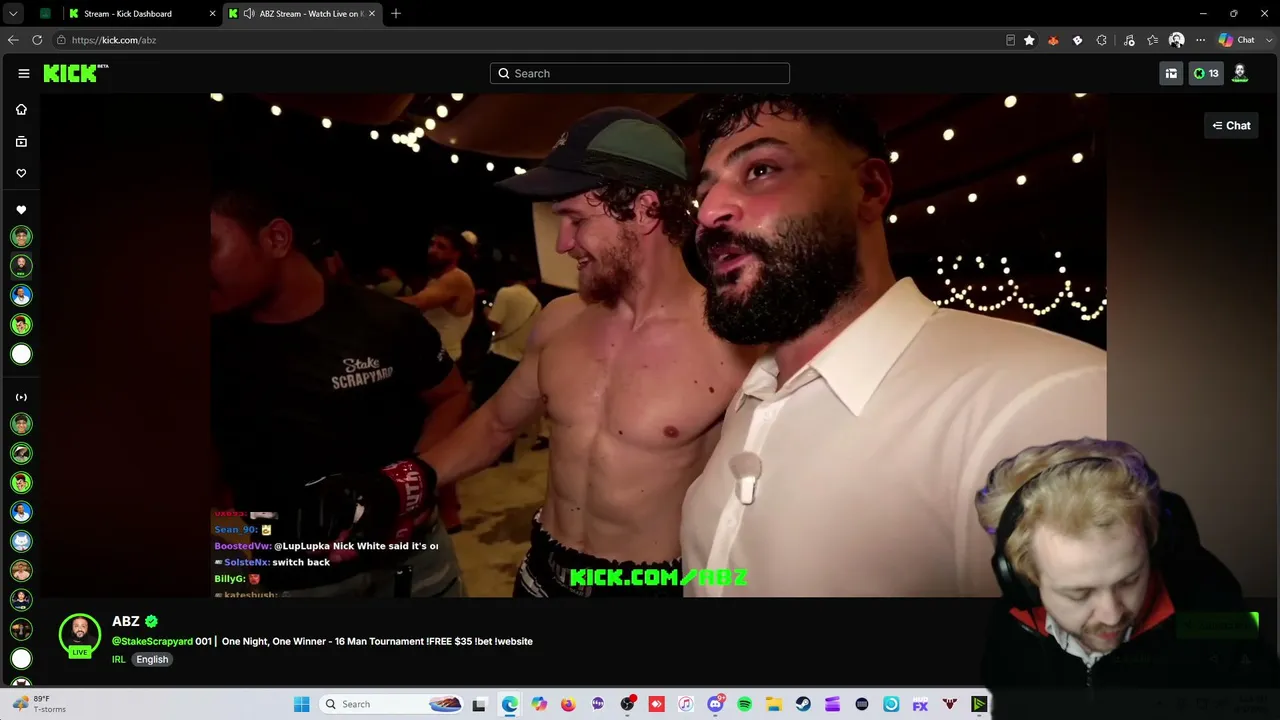
Task: Launch Firefox from the taskbar
Action: 568,704
